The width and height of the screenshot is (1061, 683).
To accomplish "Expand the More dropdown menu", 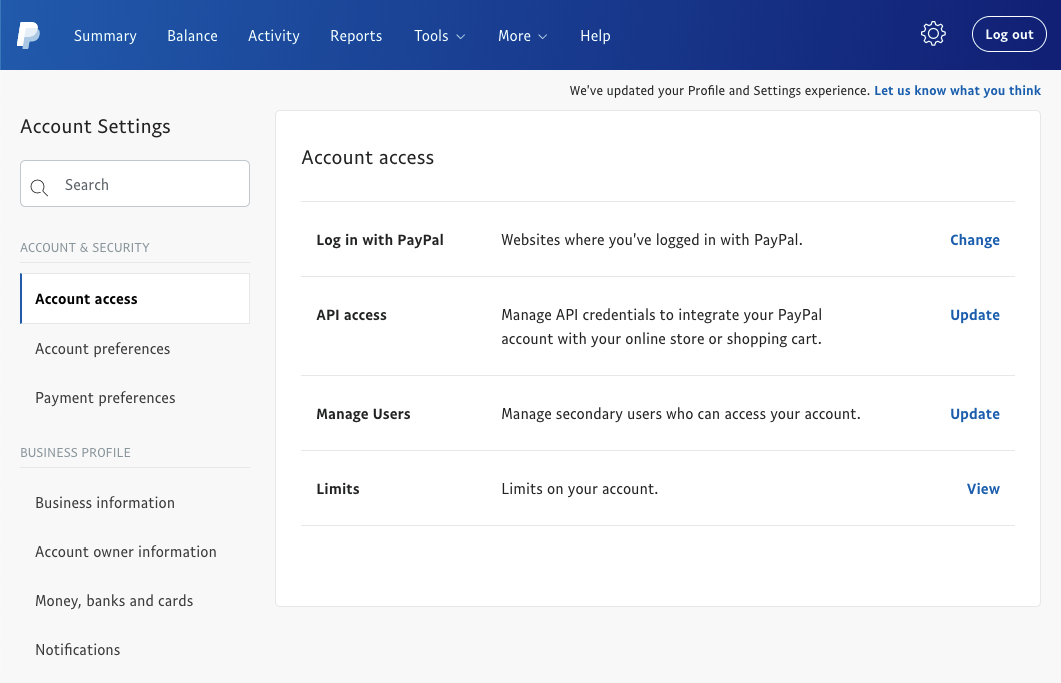I will [522, 36].
